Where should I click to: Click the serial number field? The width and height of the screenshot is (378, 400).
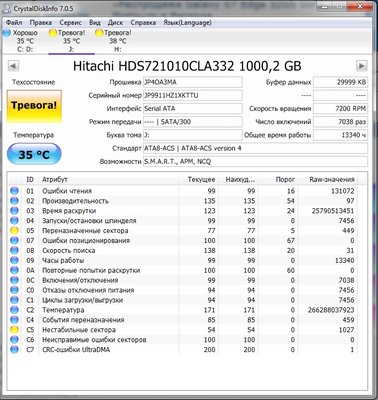pyautogui.click(x=193, y=96)
